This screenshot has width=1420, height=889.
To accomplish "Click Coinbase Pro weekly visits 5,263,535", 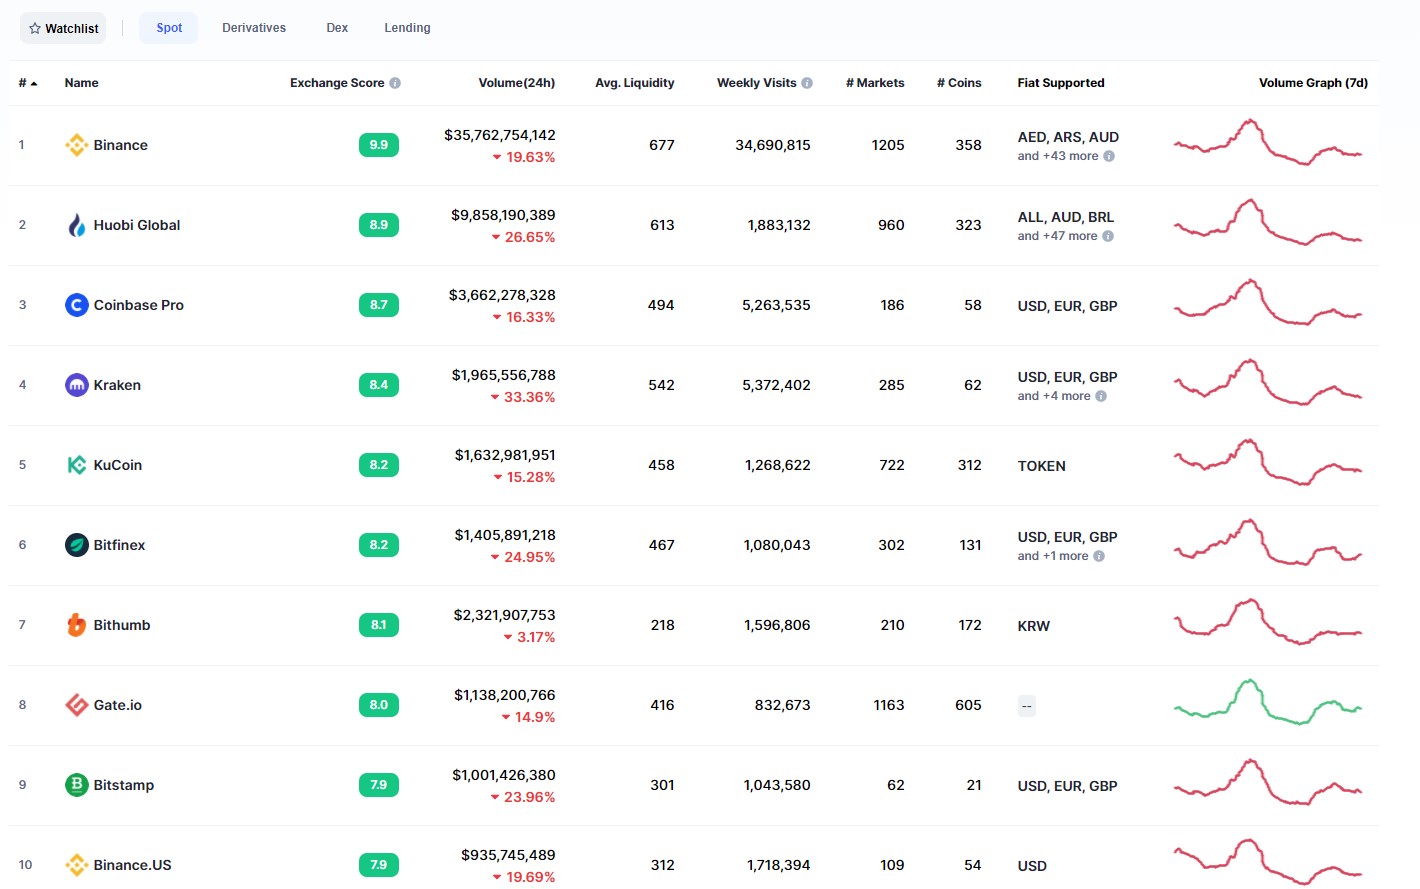I will [x=776, y=305].
